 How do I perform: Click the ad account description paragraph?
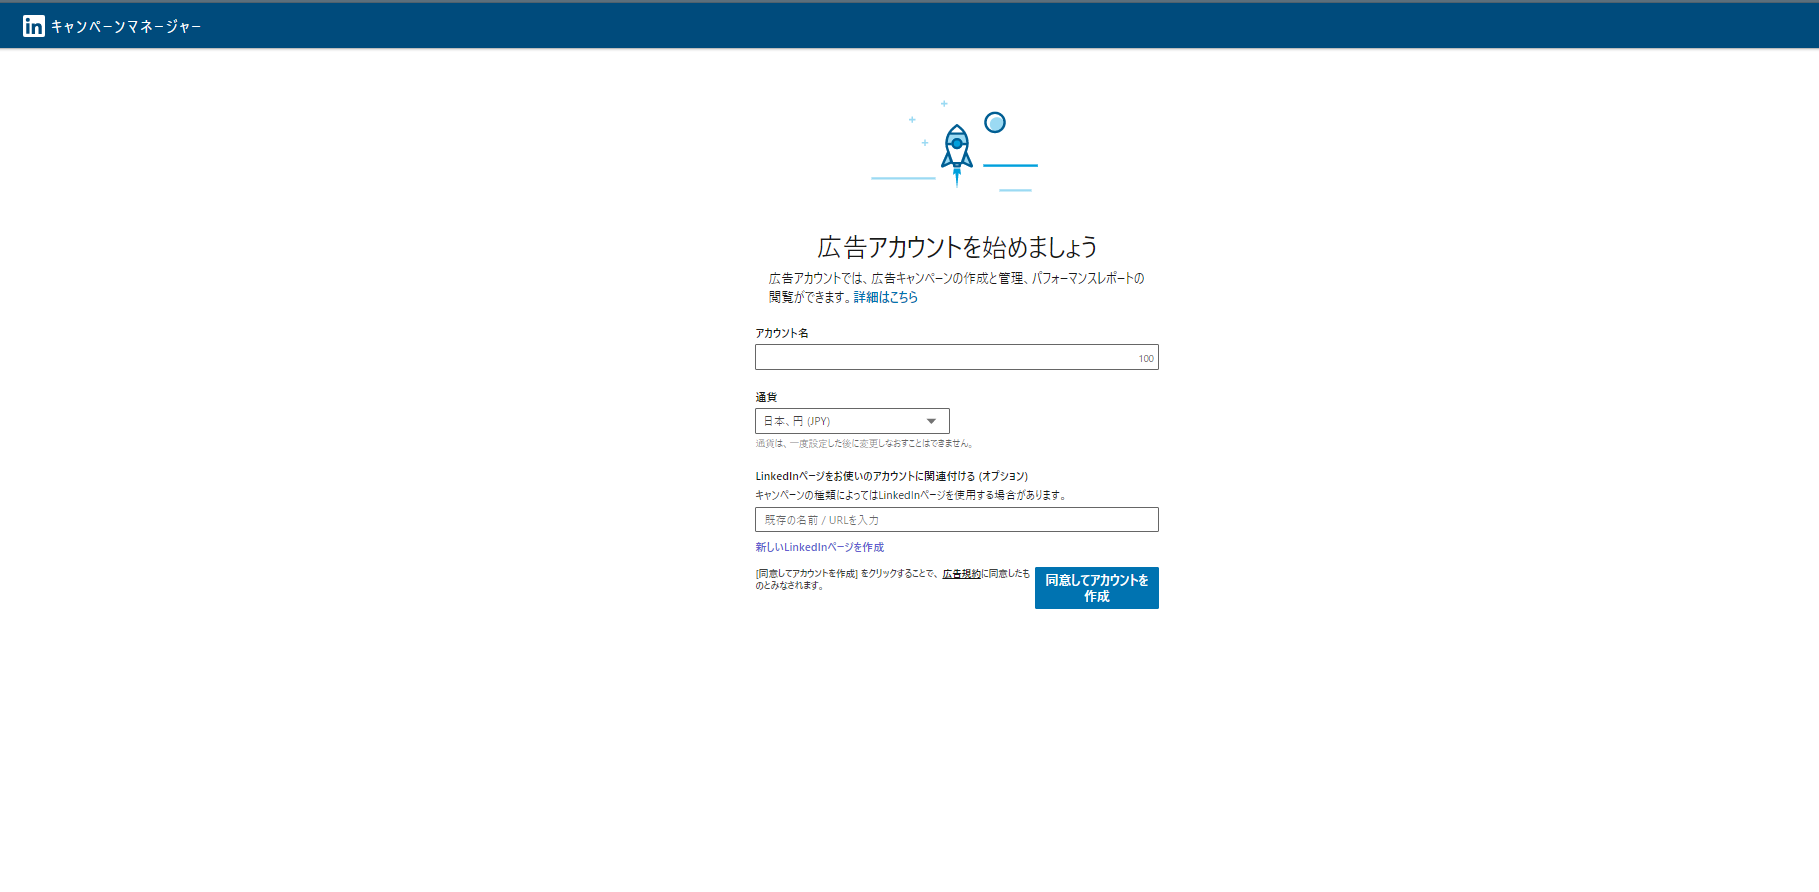pyautogui.click(x=956, y=279)
